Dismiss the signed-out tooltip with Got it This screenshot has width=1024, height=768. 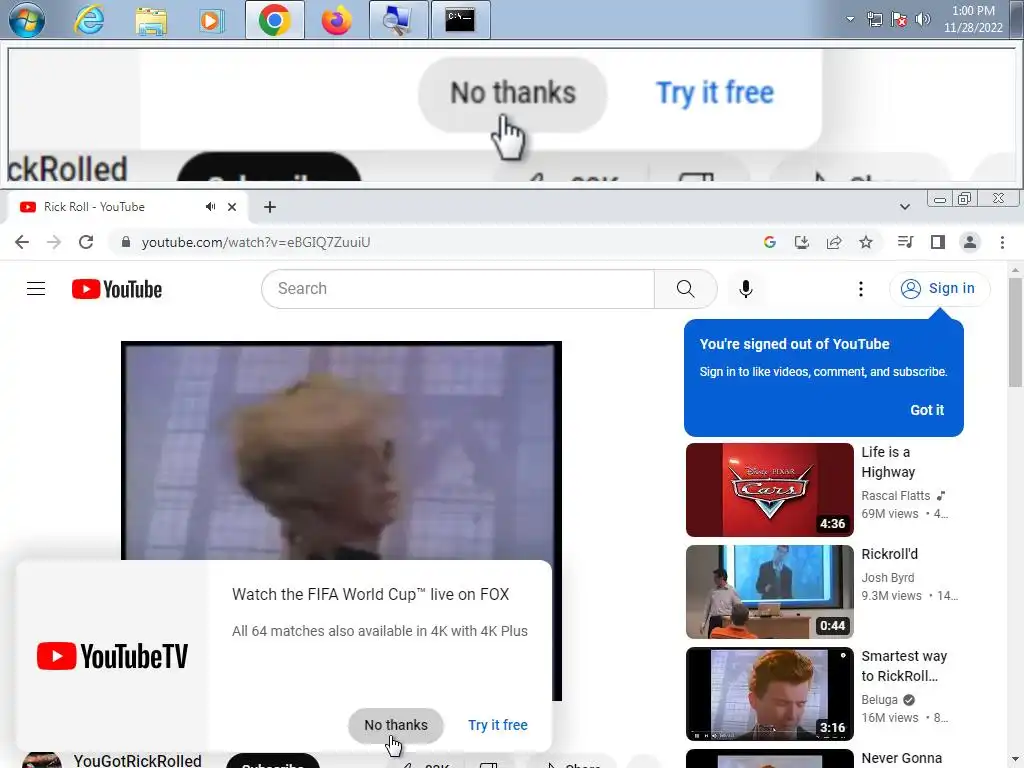(927, 410)
